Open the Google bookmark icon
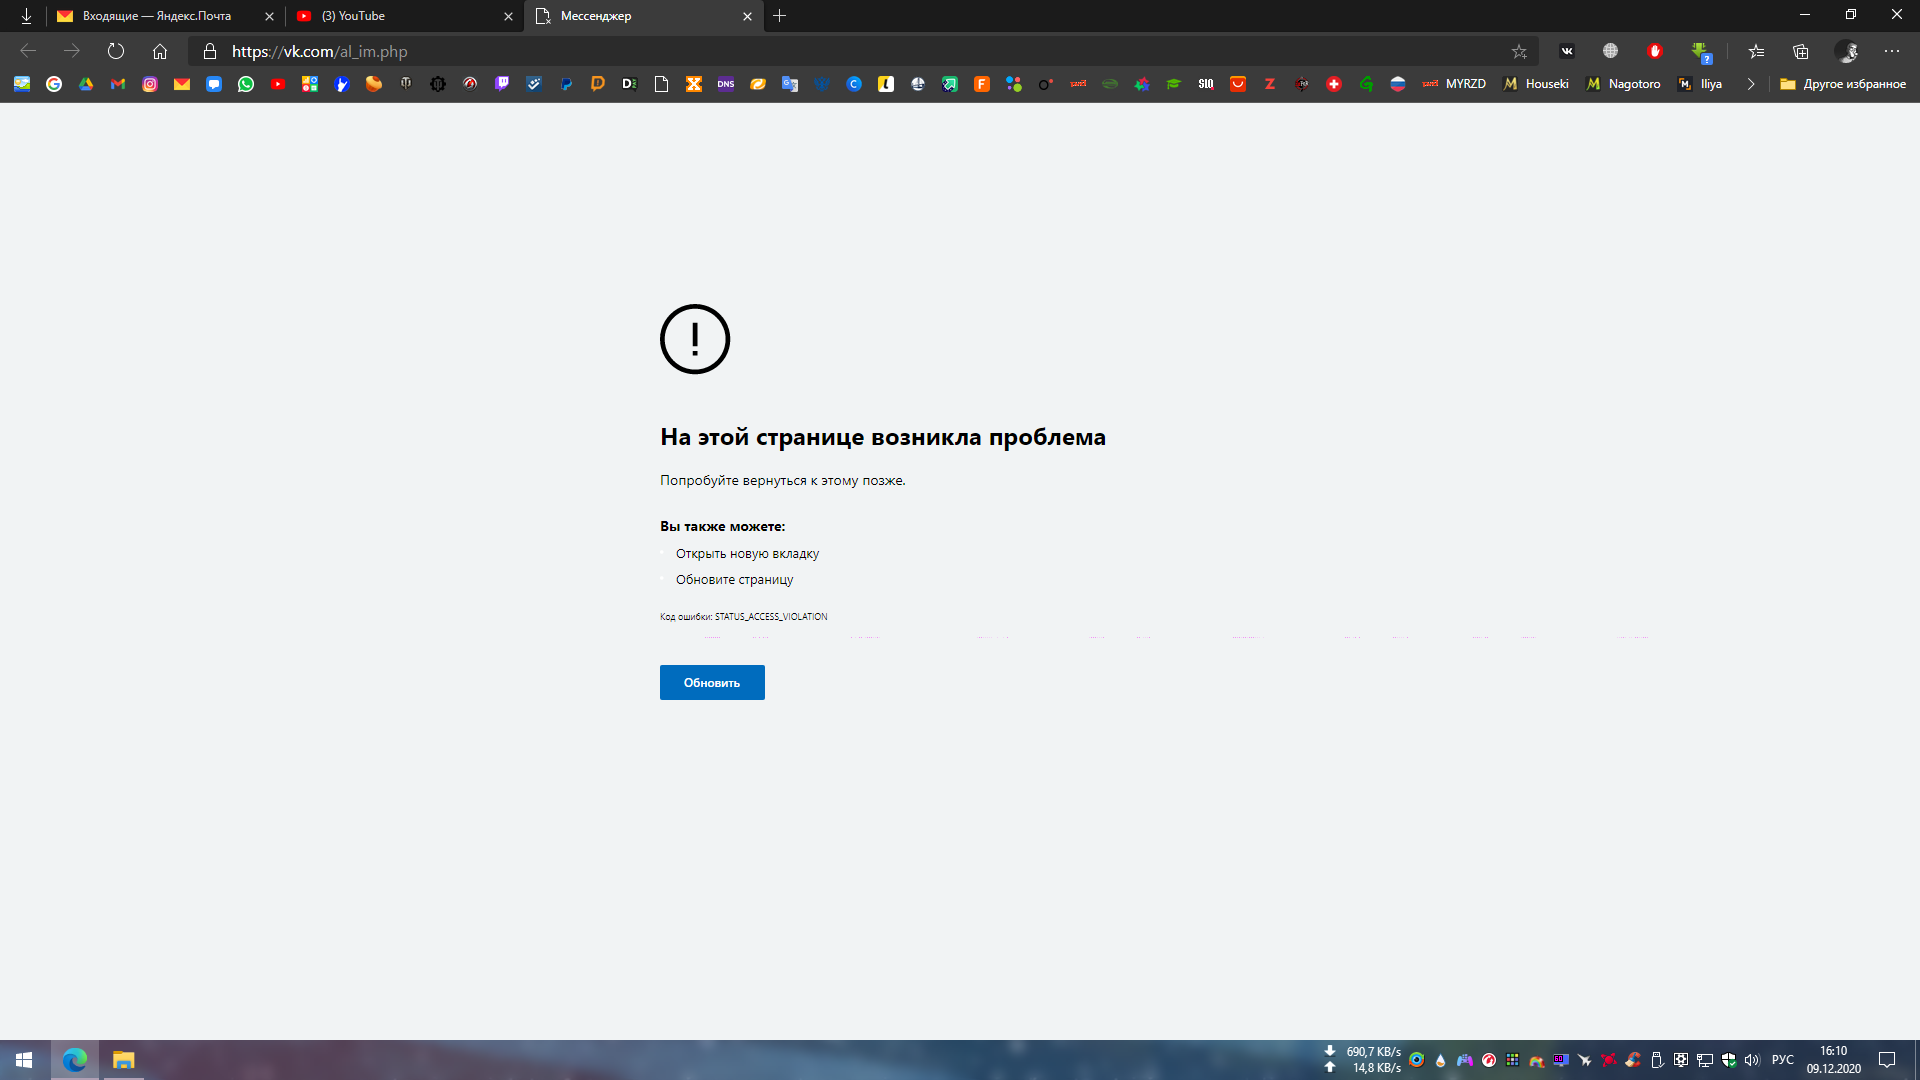 [54, 84]
